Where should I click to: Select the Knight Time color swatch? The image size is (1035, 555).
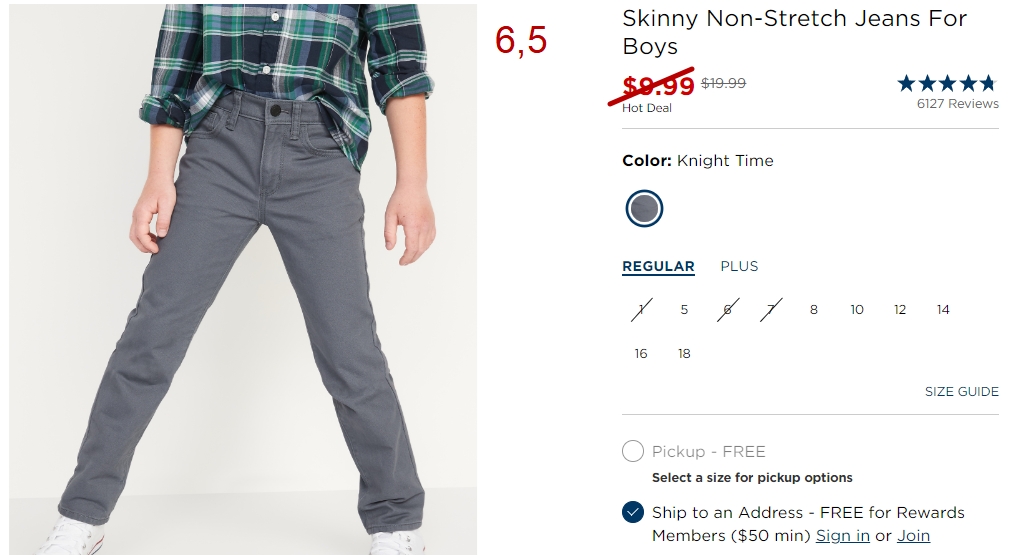(644, 209)
